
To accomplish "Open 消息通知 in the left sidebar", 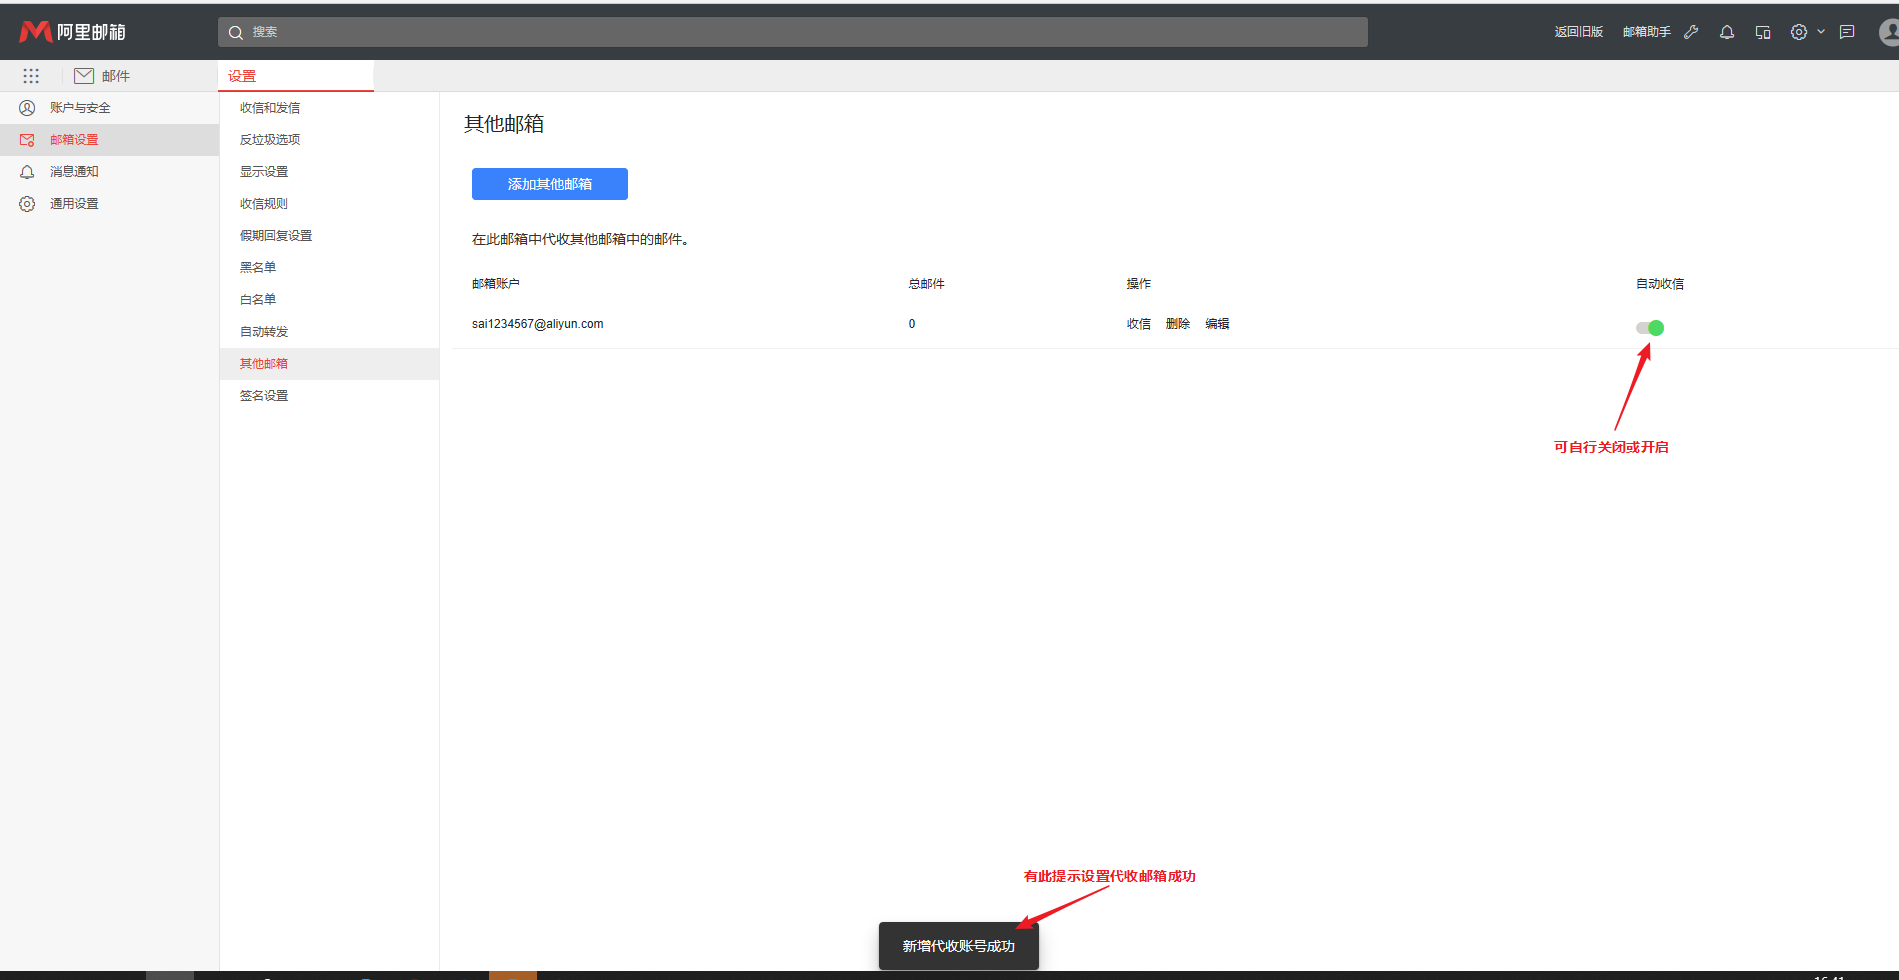I will 74,172.
